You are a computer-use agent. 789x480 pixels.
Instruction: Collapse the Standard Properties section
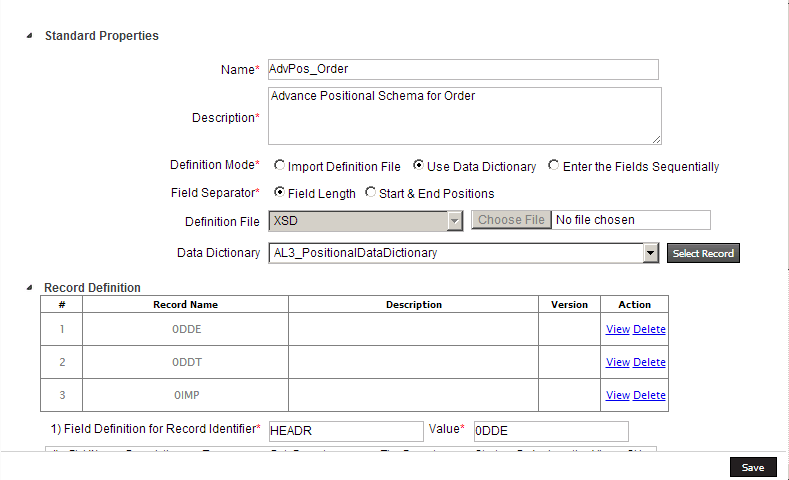point(29,36)
